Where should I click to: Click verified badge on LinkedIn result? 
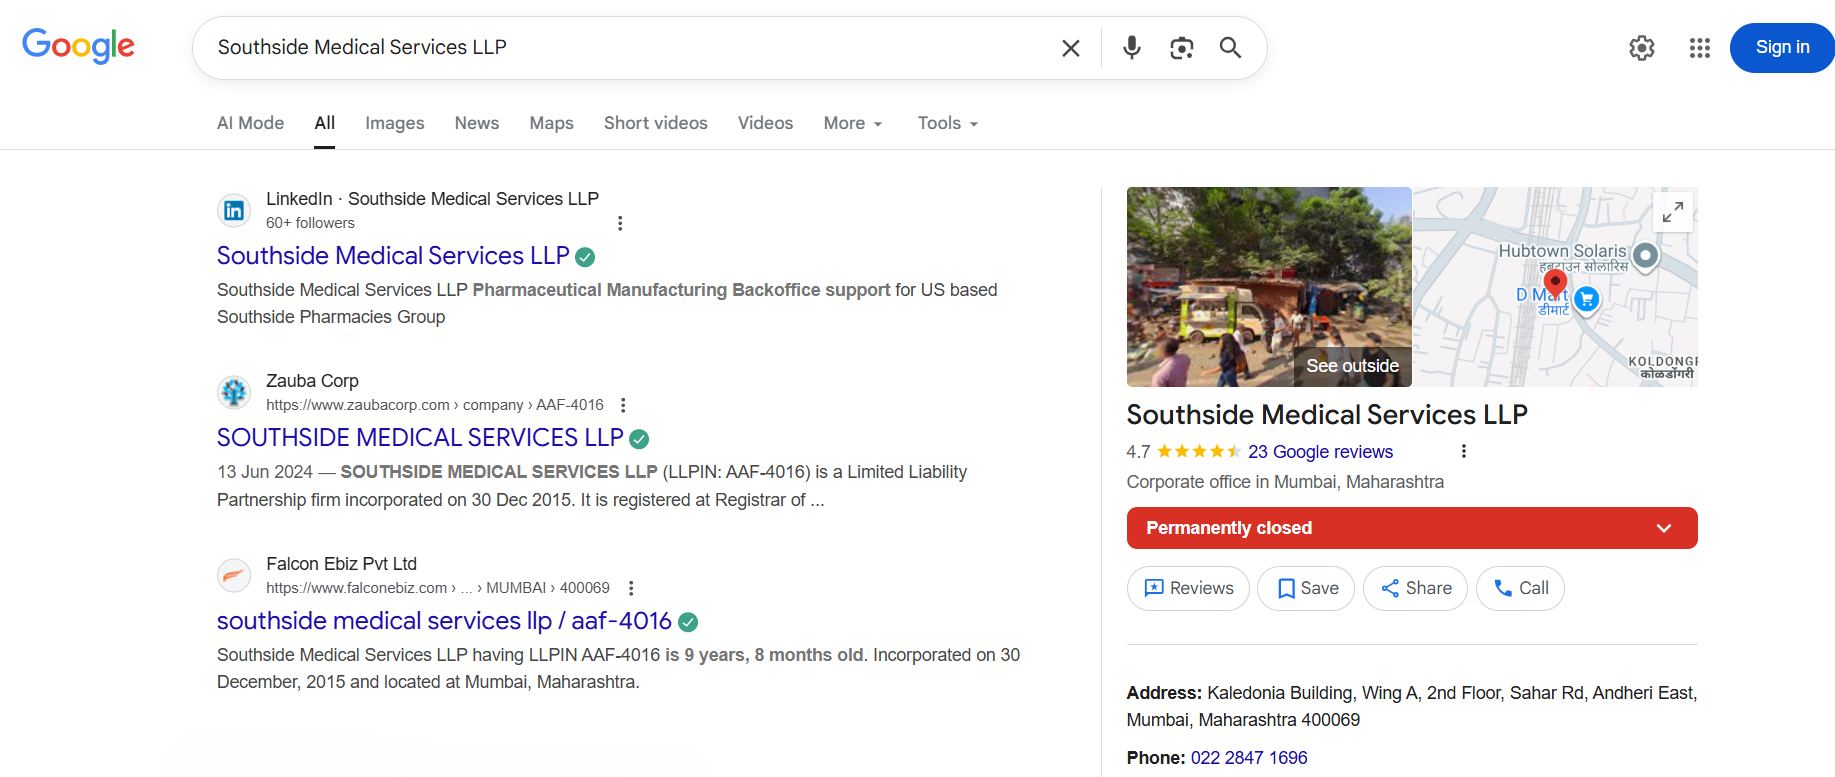tap(586, 257)
